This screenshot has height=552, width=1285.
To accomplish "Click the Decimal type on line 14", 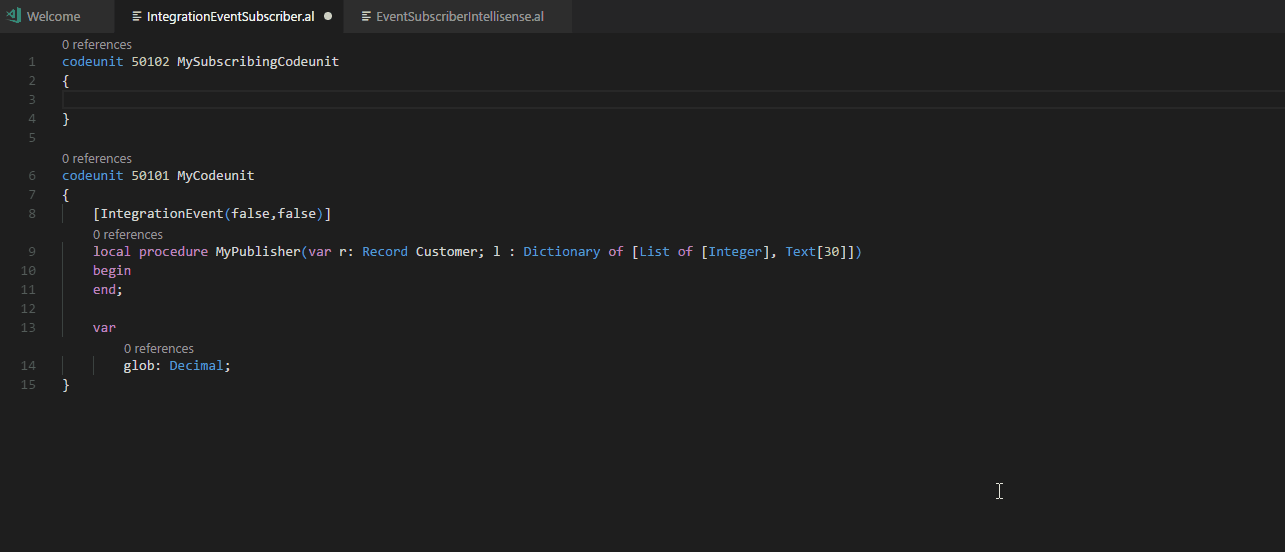I will [196, 366].
